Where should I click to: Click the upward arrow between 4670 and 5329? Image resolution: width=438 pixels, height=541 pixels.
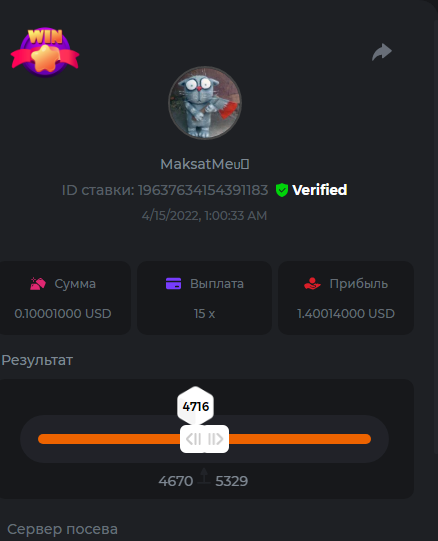coord(204,476)
